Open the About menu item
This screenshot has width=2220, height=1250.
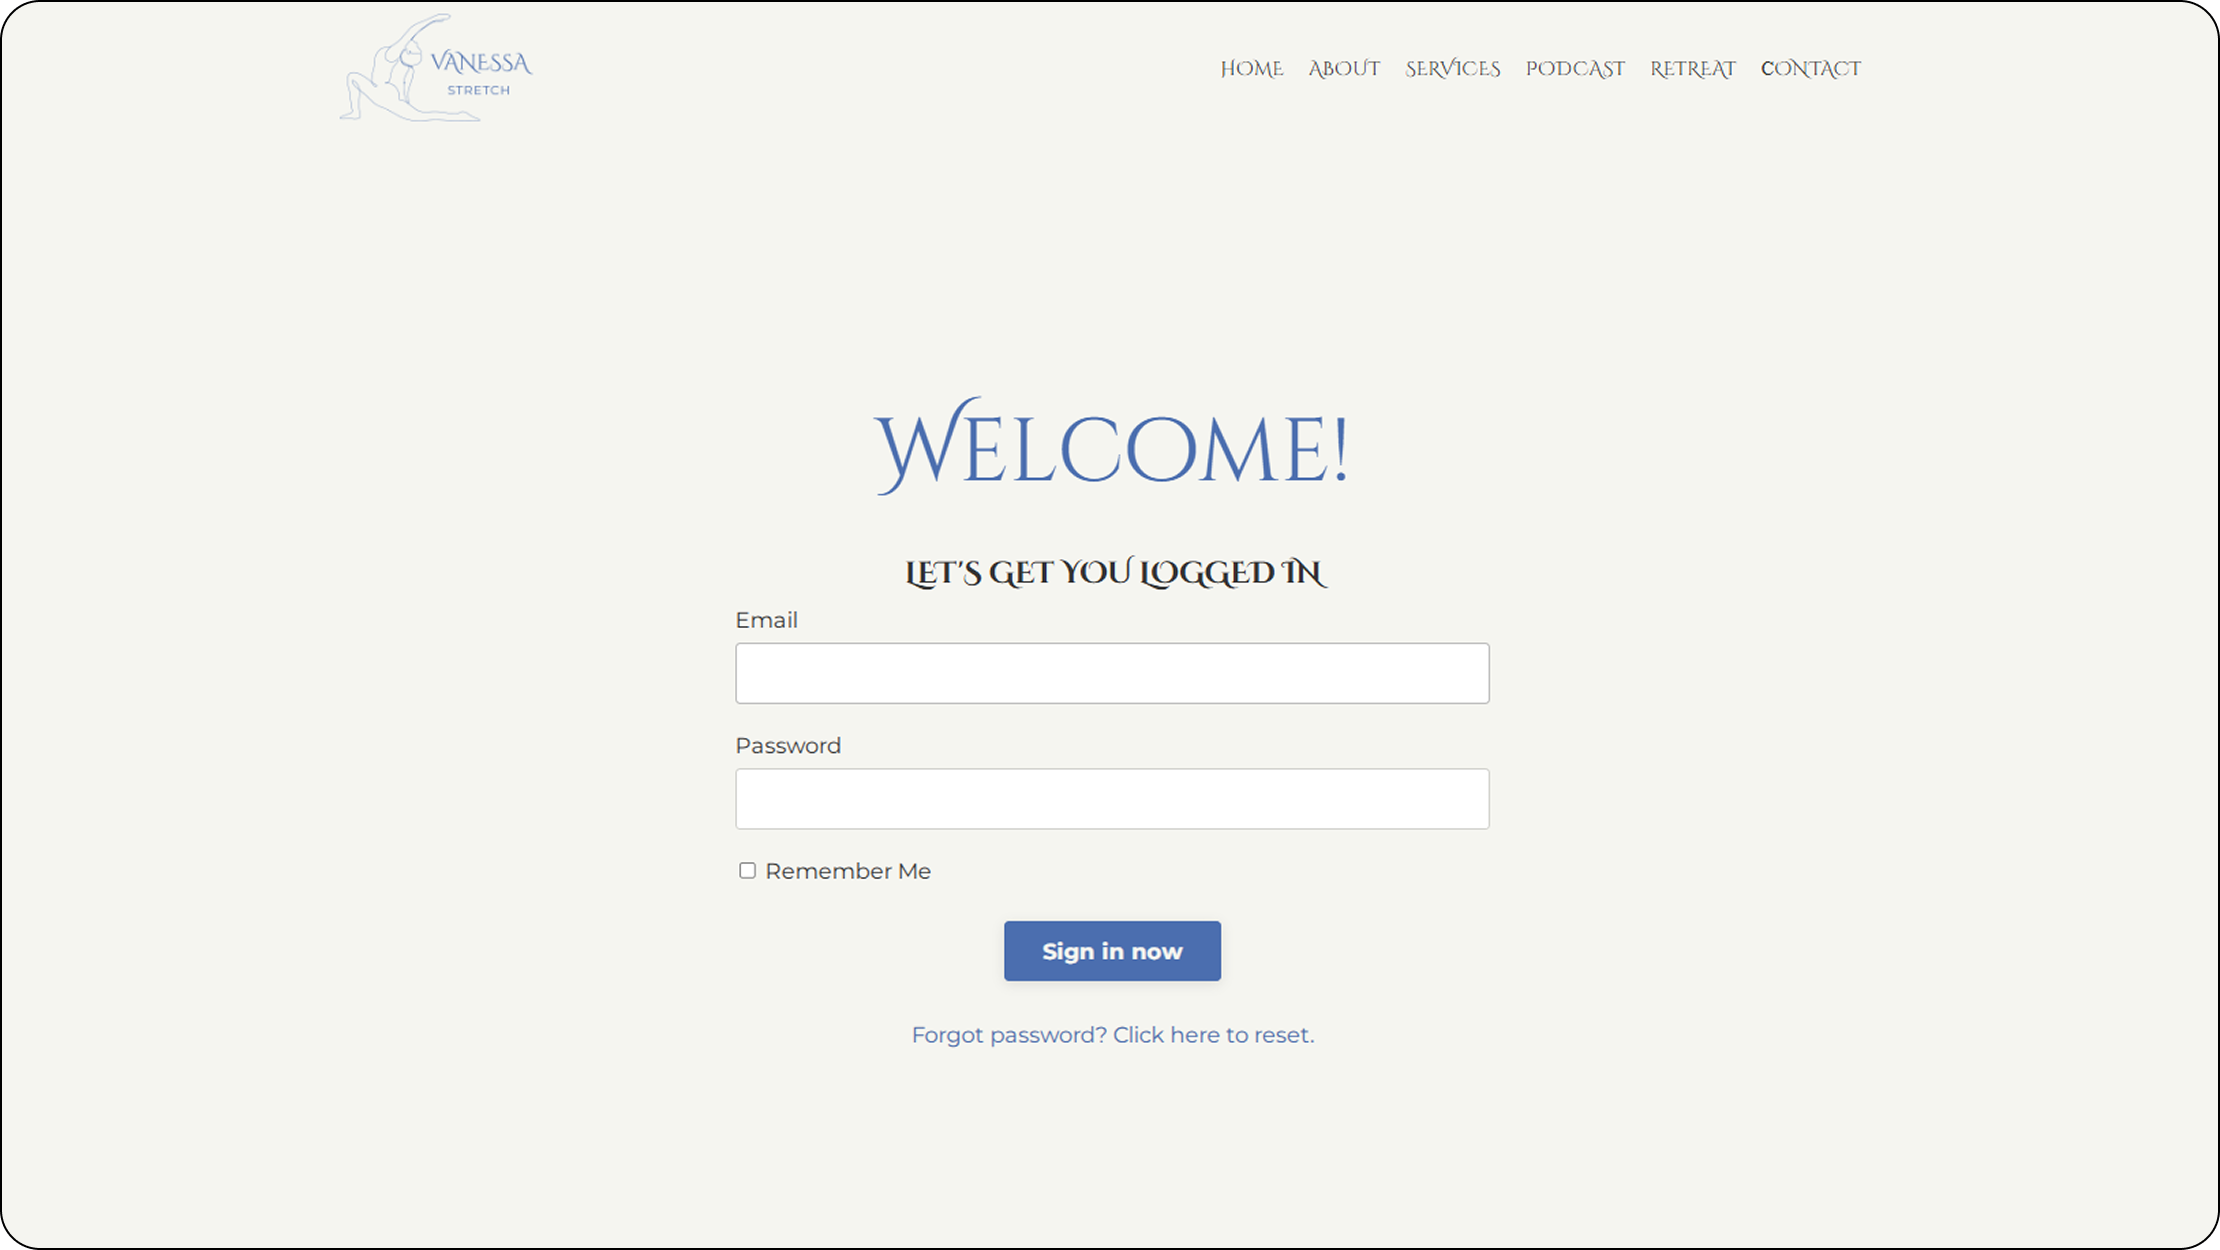point(1344,69)
